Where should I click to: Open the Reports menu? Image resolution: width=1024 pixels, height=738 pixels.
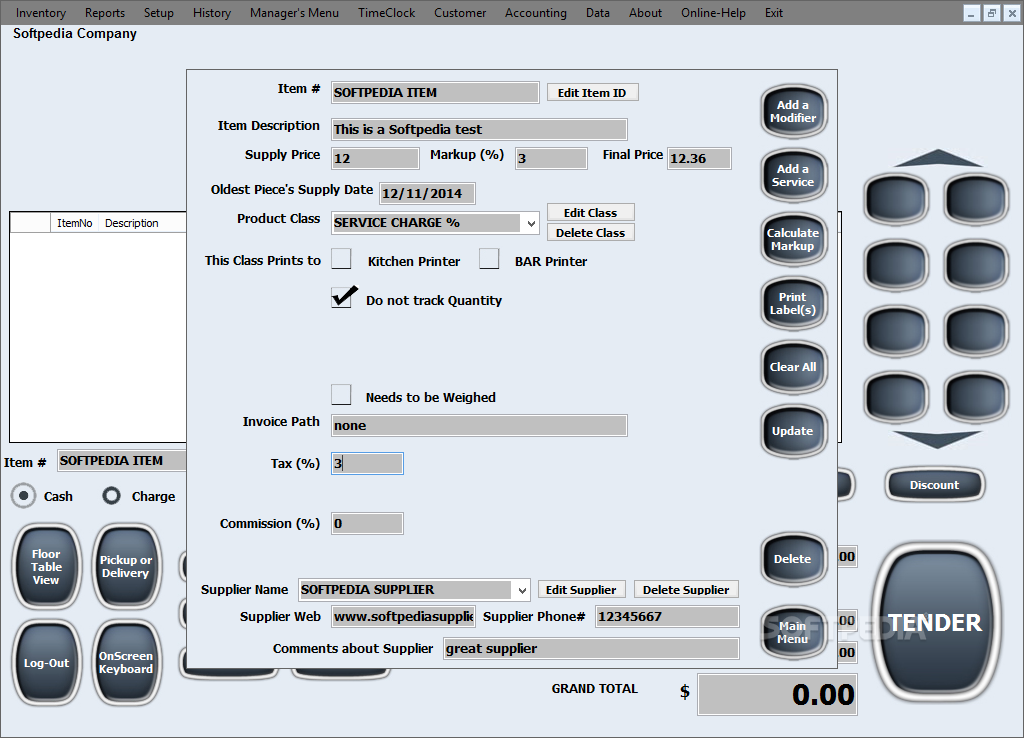click(104, 12)
